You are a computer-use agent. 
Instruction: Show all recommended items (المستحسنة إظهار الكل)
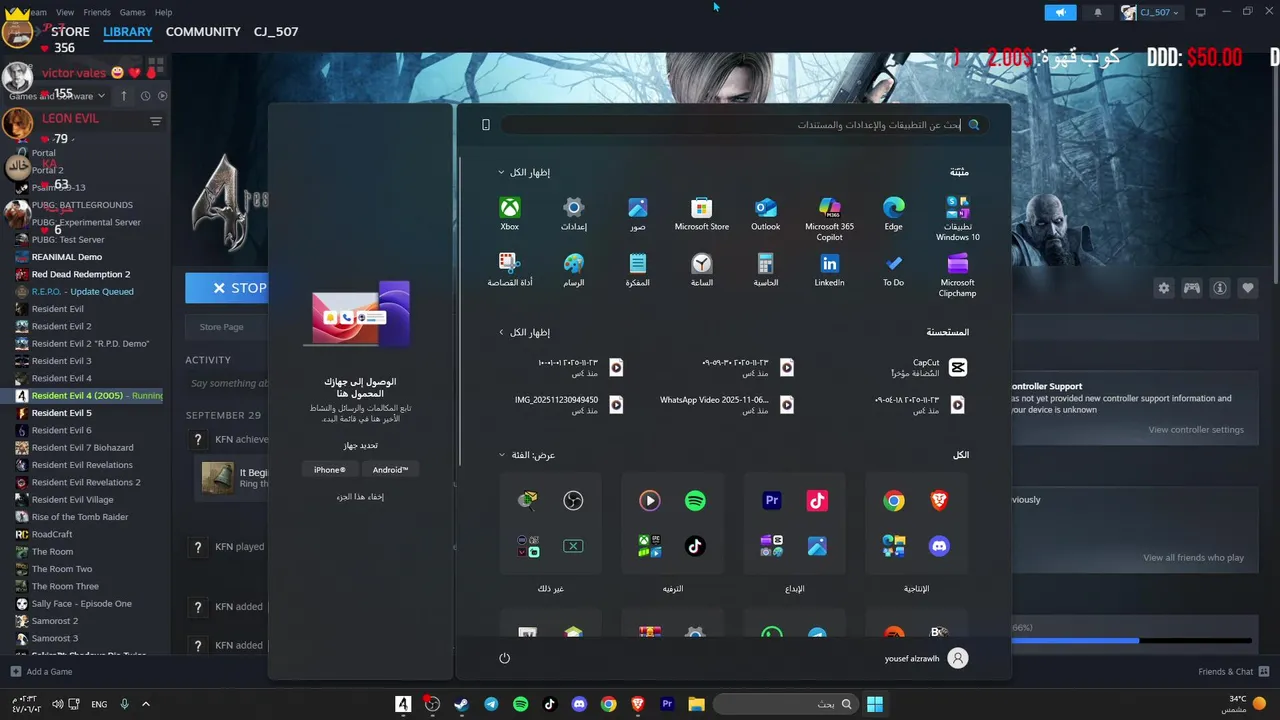(x=524, y=332)
